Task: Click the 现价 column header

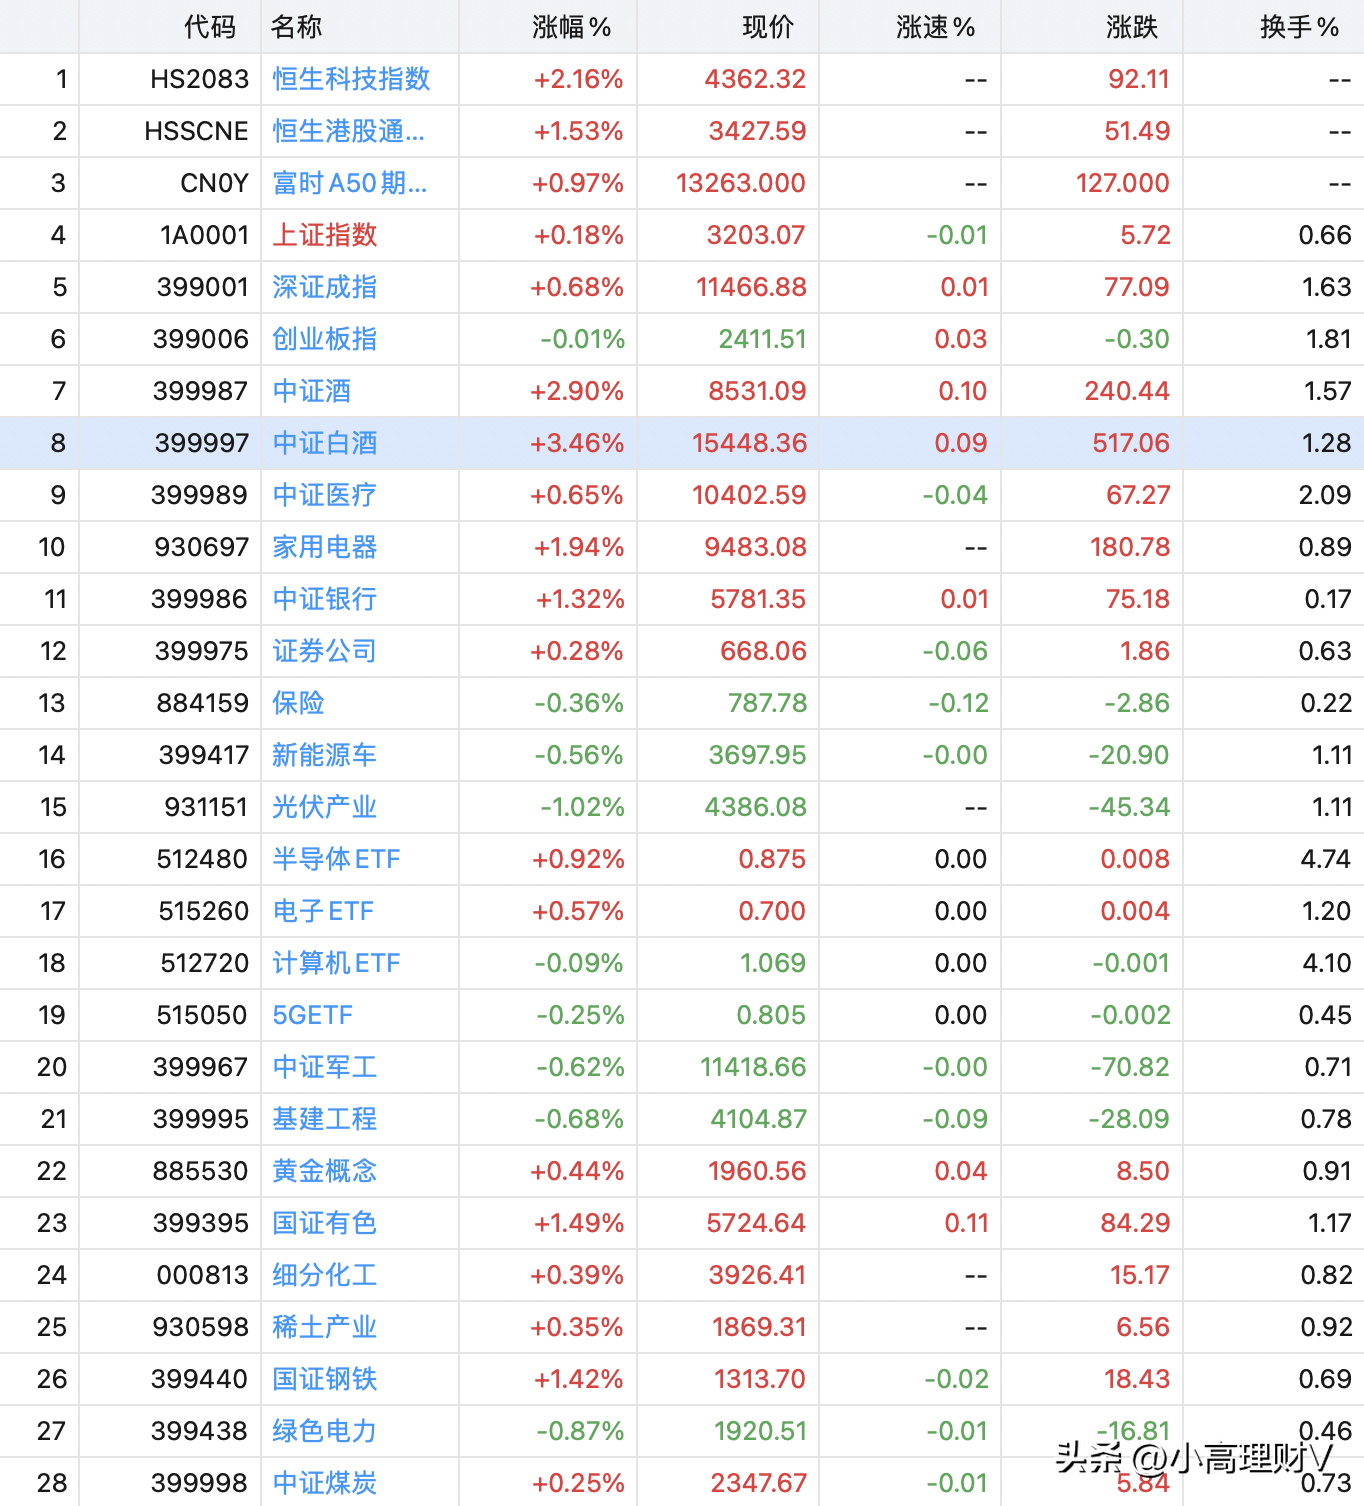Action: (768, 27)
